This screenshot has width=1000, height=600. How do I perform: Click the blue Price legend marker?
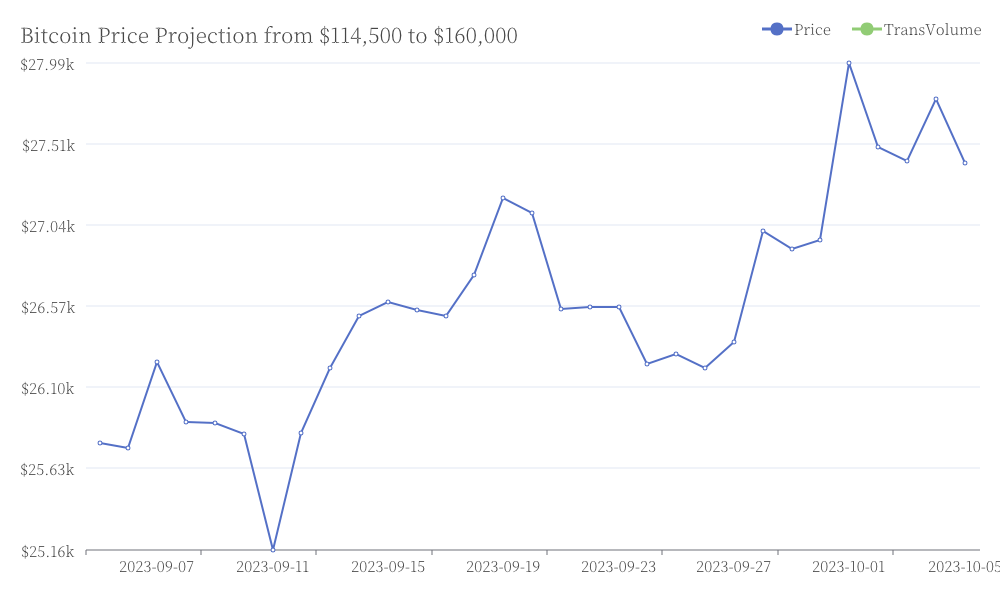[776, 29]
